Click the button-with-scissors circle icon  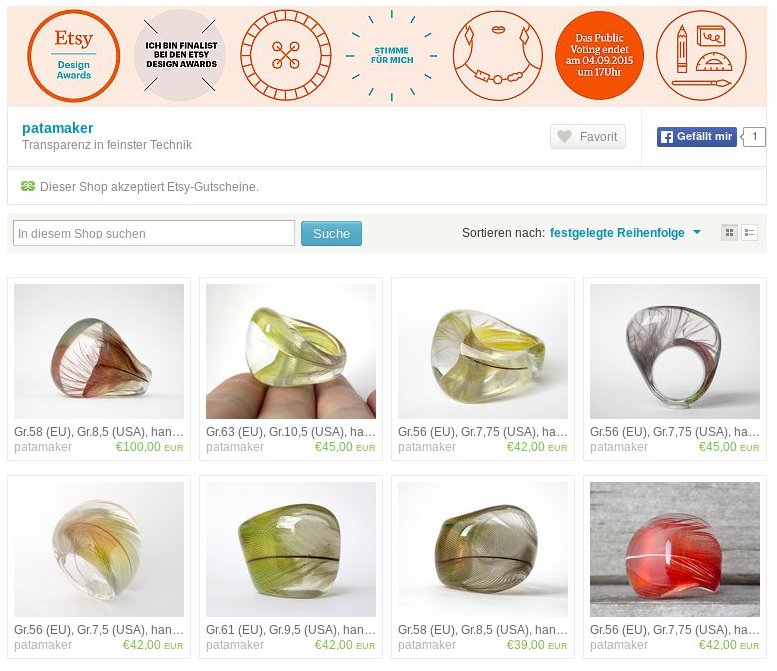(x=285, y=56)
